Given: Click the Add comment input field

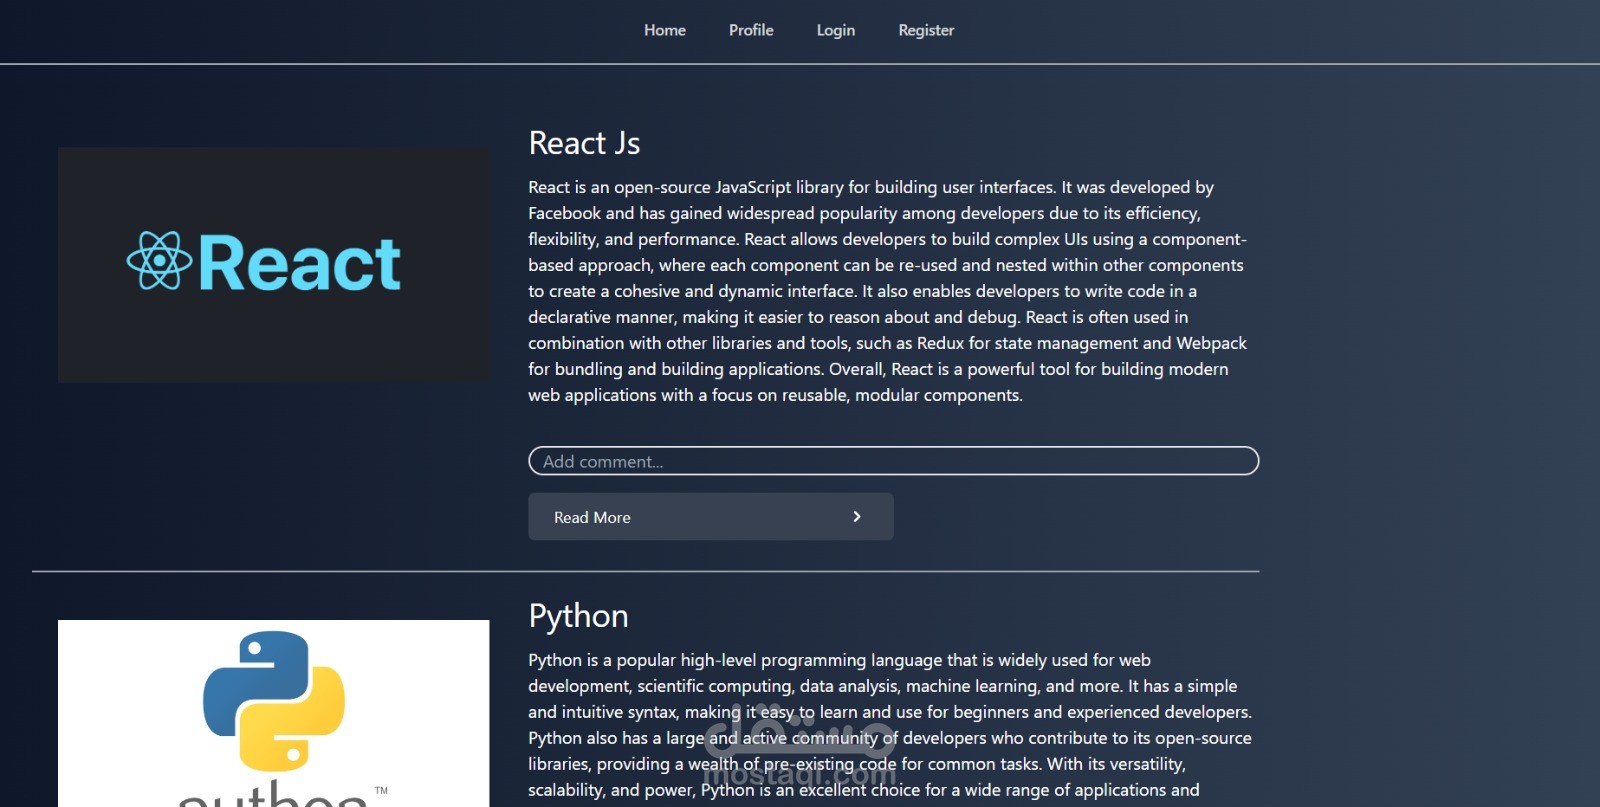Looking at the screenshot, I should pyautogui.click(x=893, y=461).
